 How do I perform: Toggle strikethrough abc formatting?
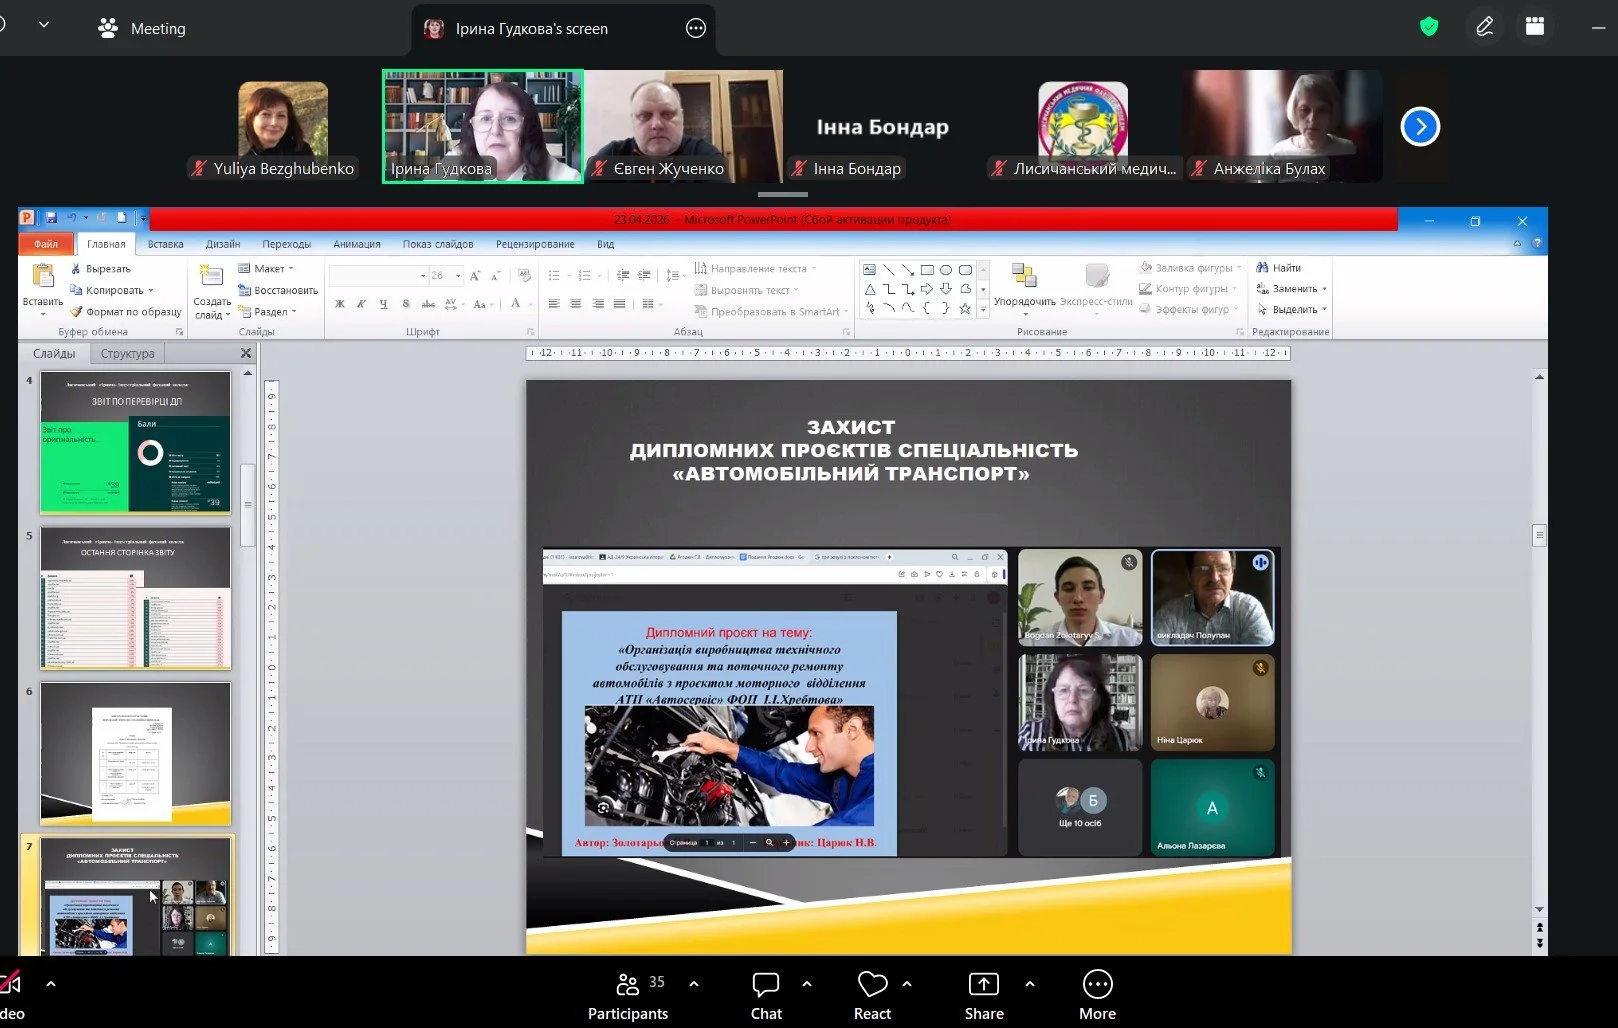coord(428,304)
